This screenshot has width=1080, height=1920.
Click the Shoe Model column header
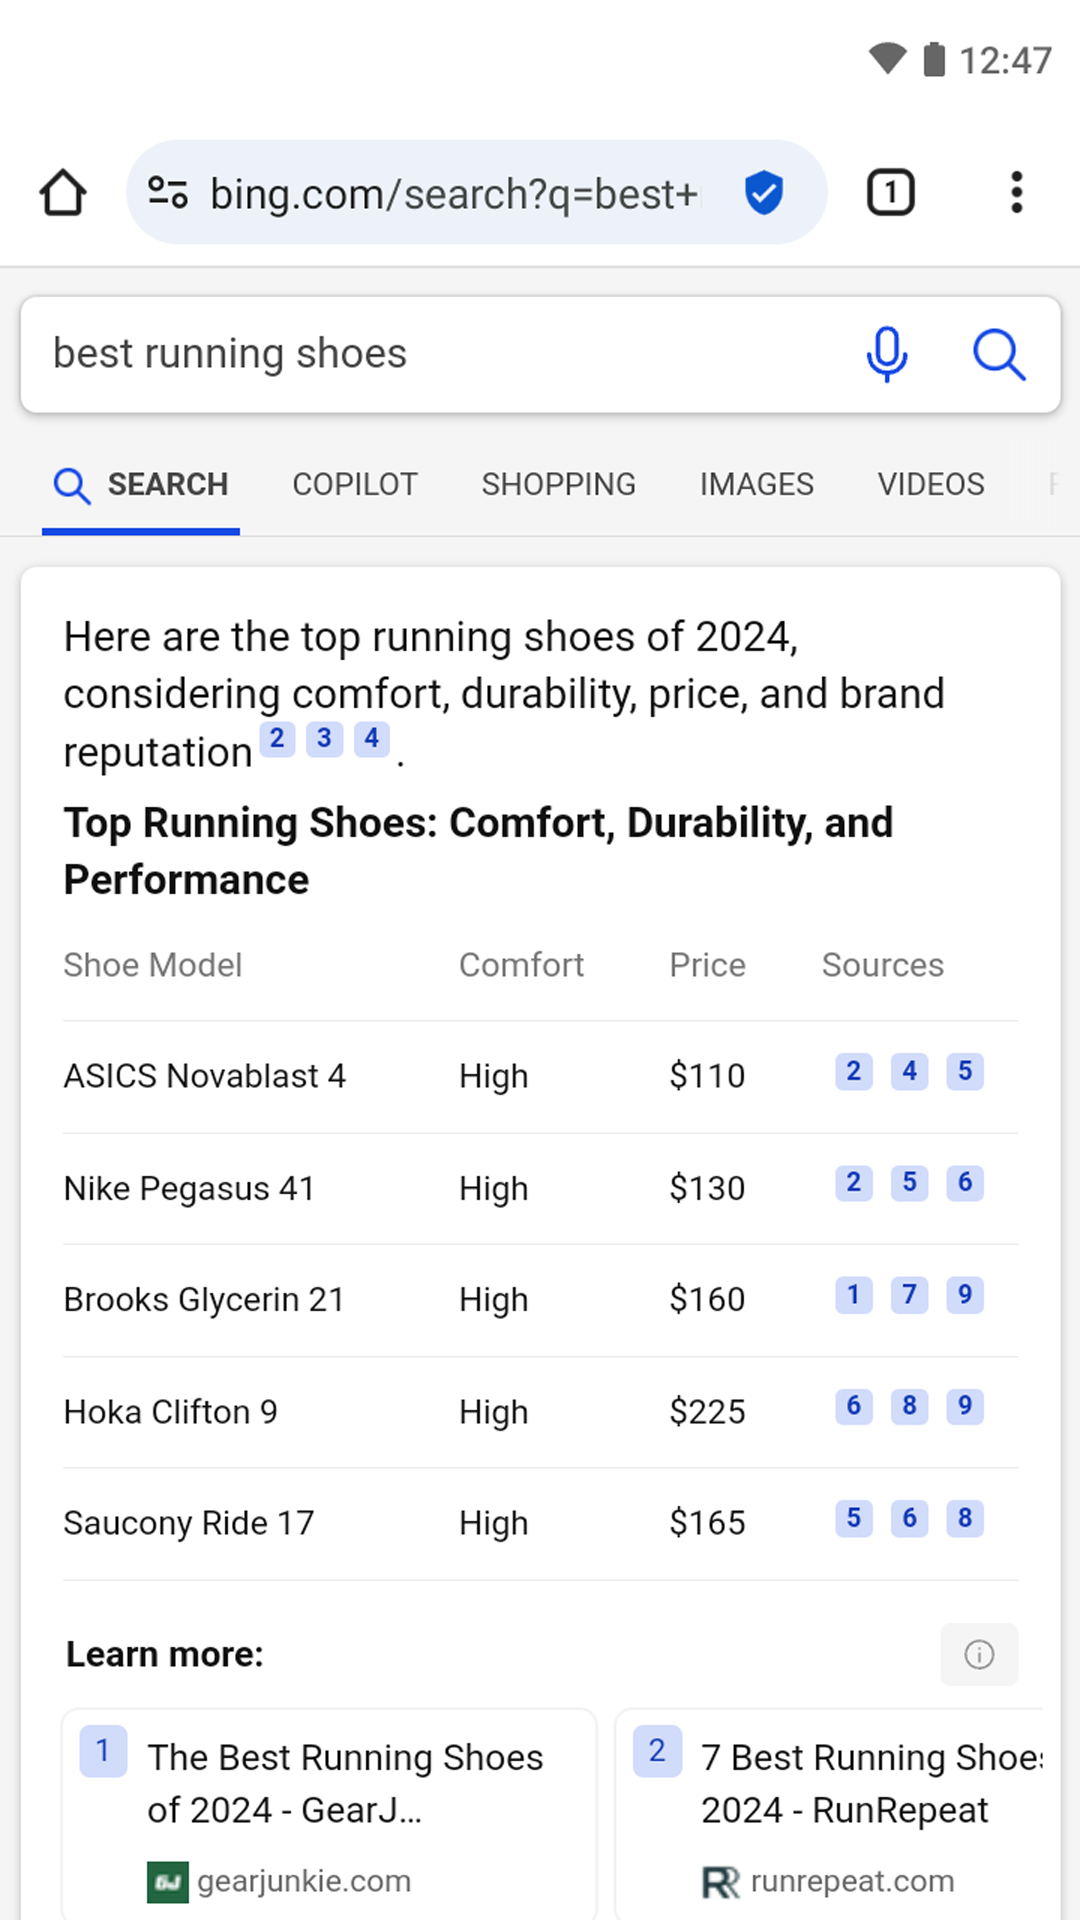[153, 965]
